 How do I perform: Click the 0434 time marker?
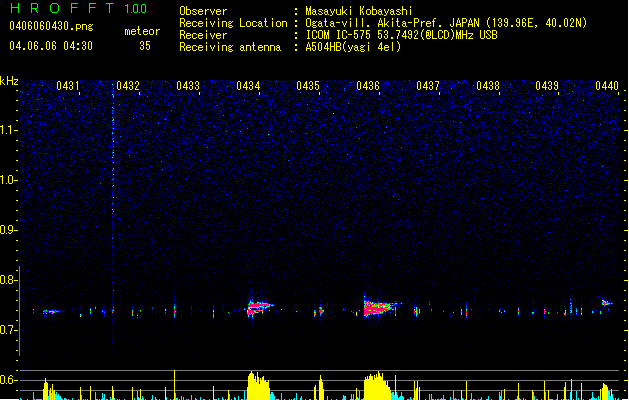[248, 86]
